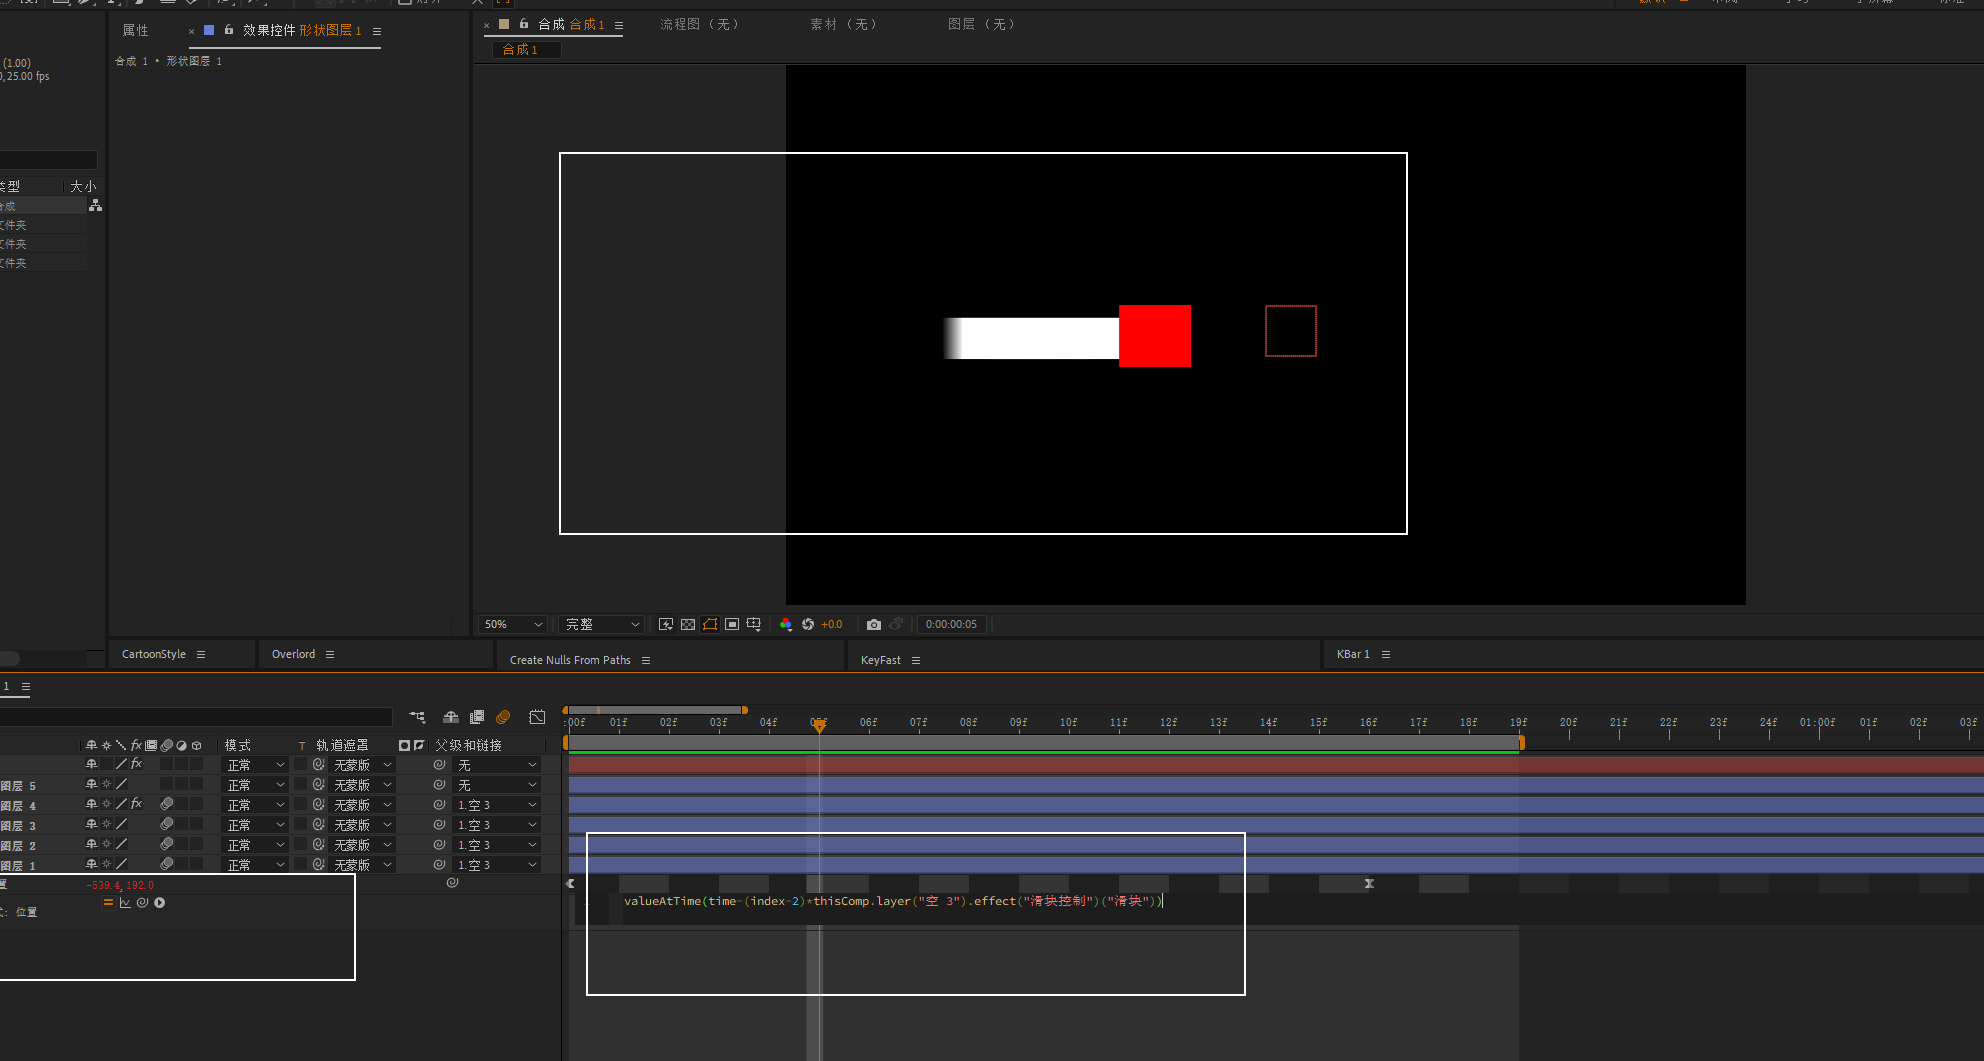Enable frame blending for the timeline
The height and width of the screenshot is (1061, 1984).
click(477, 717)
